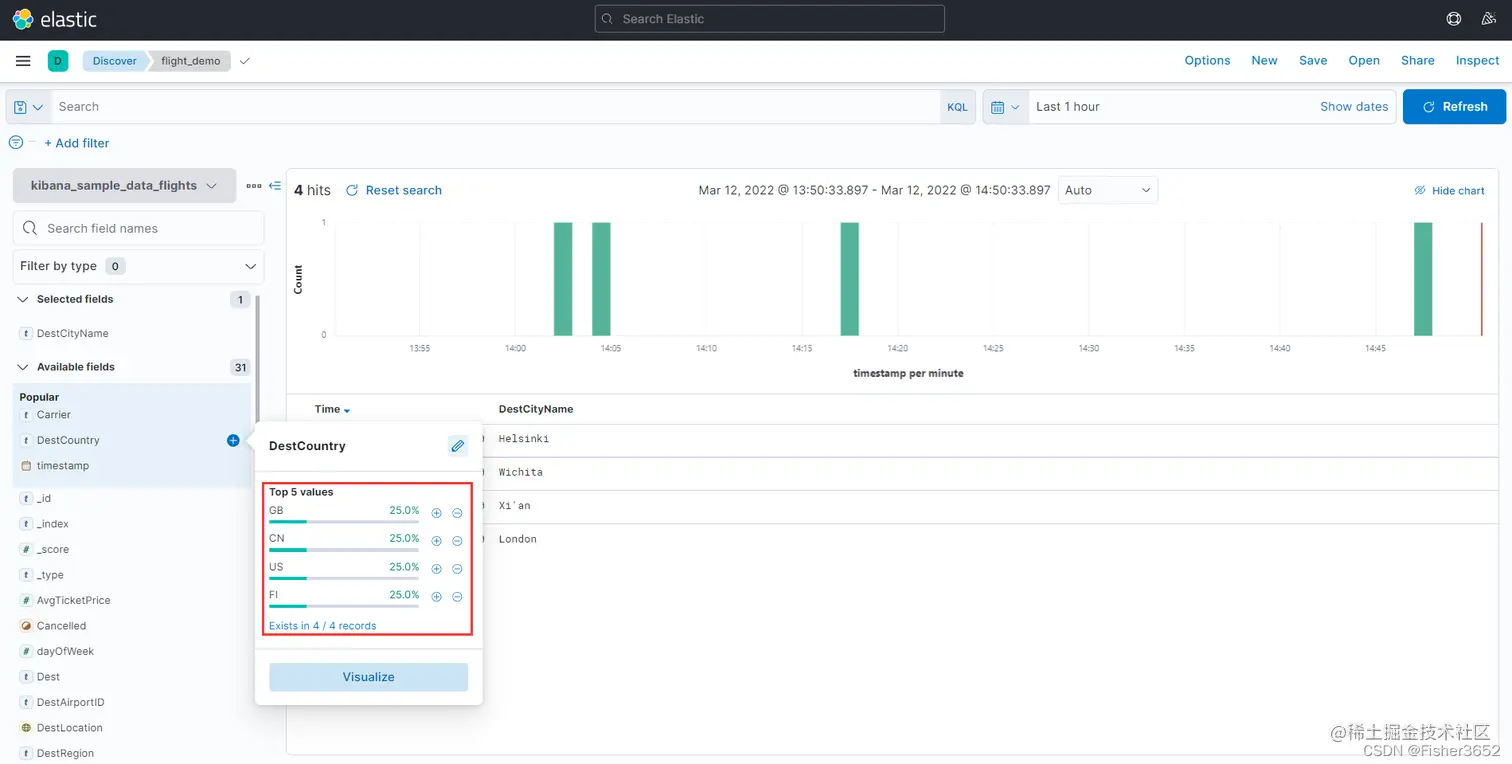The width and height of the screenshot is (1512, 764).
Task: Click Save in the top menu
Action: tap(1313, 61)
